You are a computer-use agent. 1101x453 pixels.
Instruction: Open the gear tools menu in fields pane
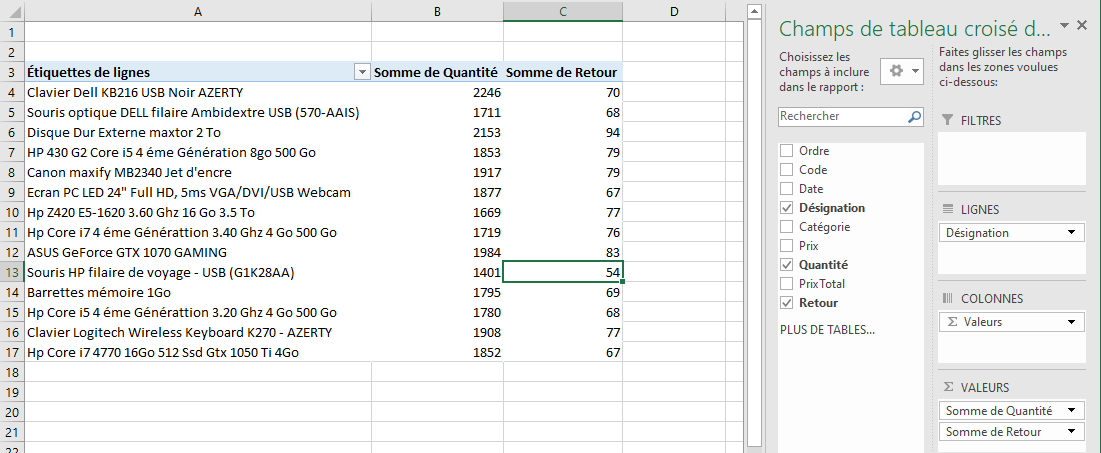pos(902,71)
